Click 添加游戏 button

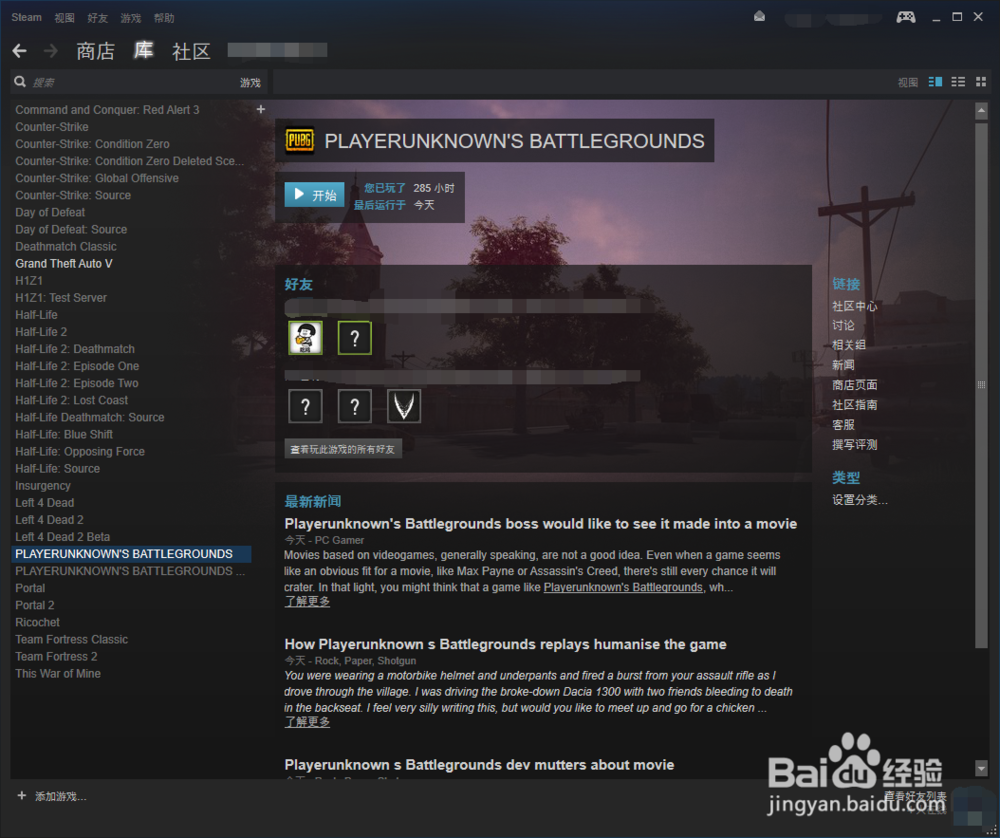click(x=52, y=796)
